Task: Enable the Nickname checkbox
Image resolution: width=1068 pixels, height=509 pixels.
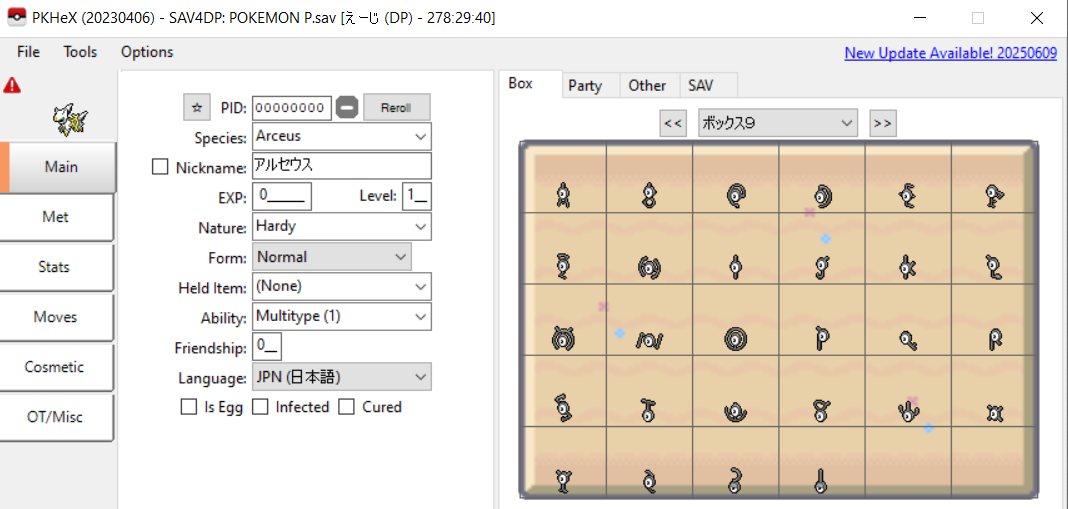Action: (x=160, y=167)
